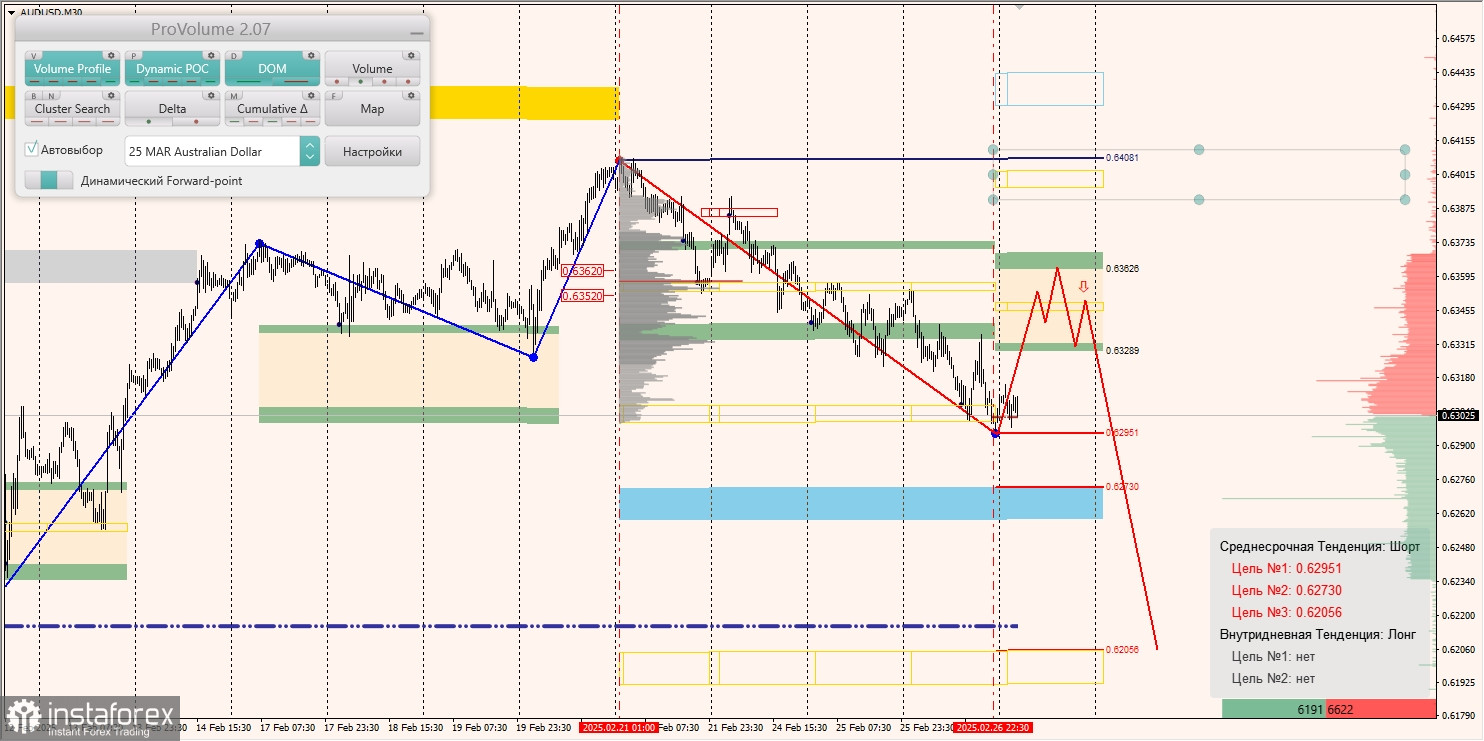
Task: Click the V hotkey tag on Volume Profile
Action: (35, 56)
